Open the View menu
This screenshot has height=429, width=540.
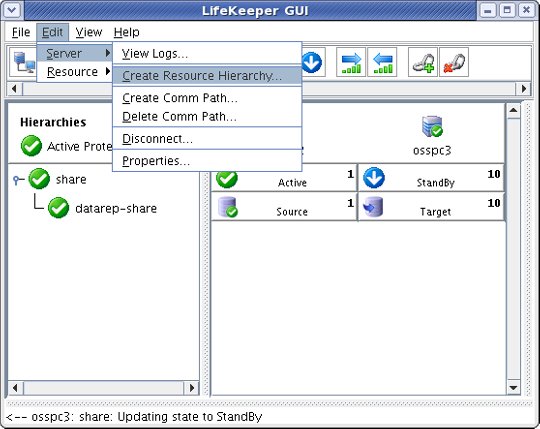point(89,32)
